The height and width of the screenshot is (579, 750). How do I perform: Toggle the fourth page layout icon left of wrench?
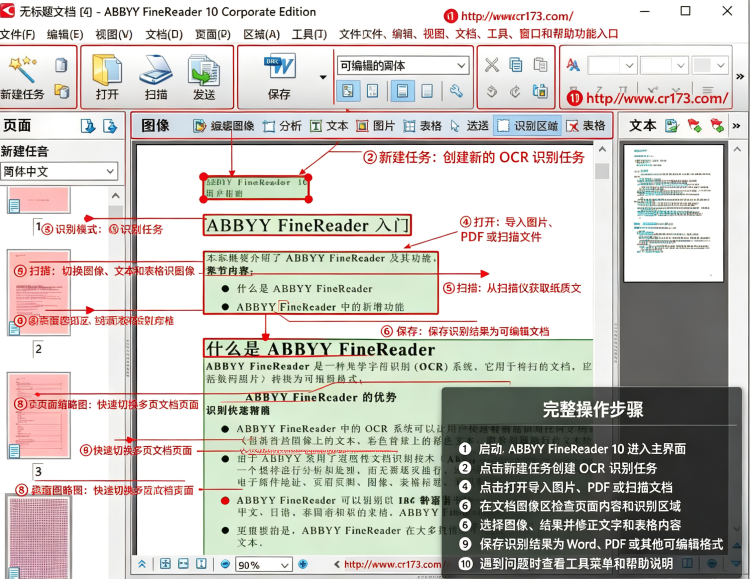point(427,90)
